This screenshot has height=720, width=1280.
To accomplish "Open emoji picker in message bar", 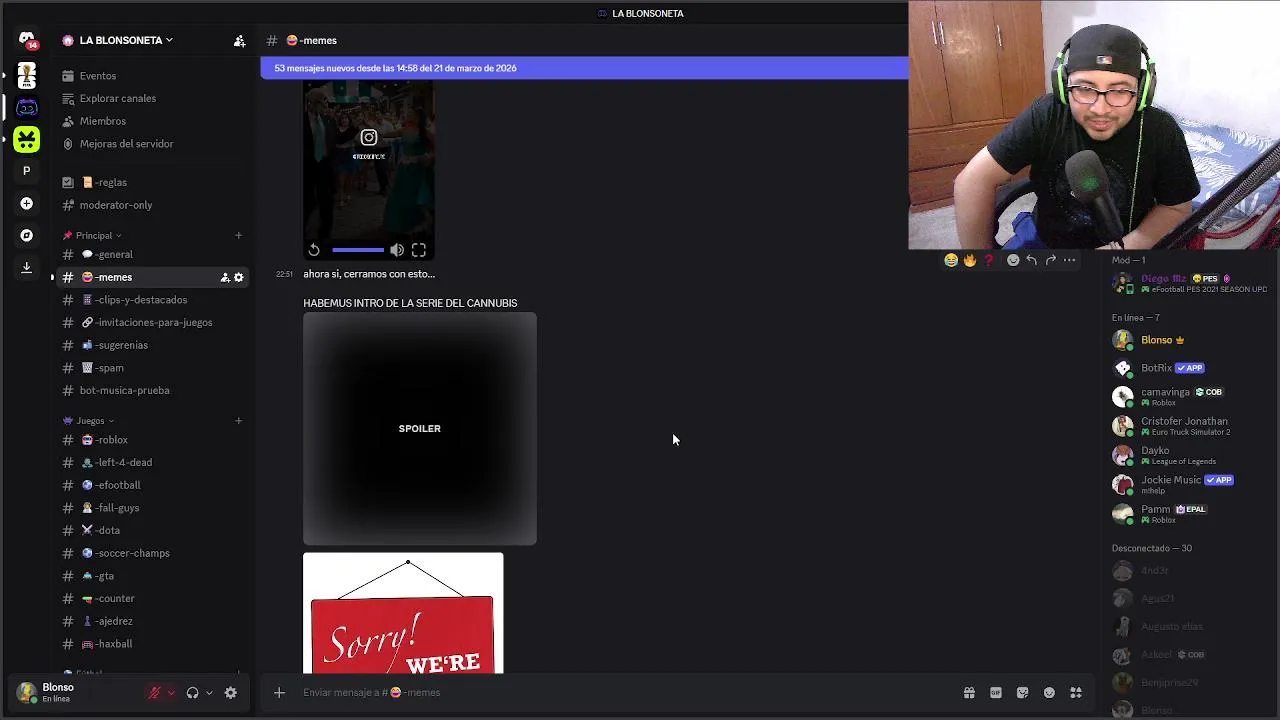I will point(1049,692).
